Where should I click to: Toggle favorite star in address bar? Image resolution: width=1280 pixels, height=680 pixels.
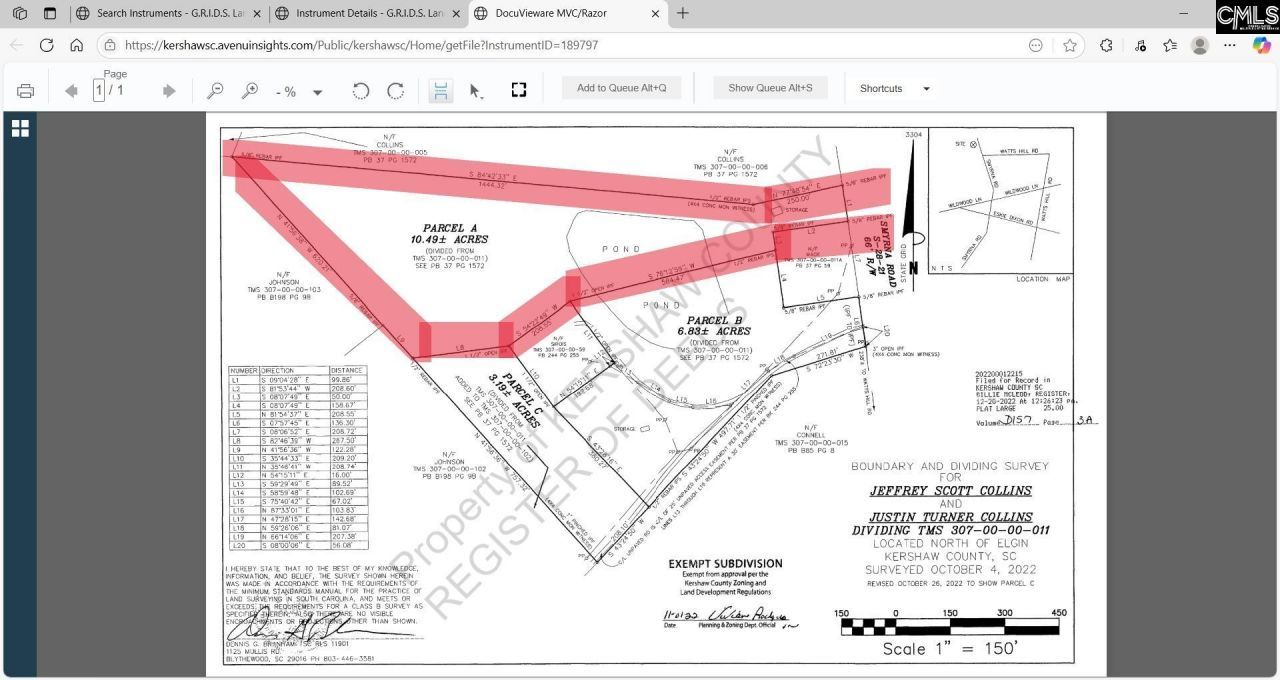tap(1070, 45)
